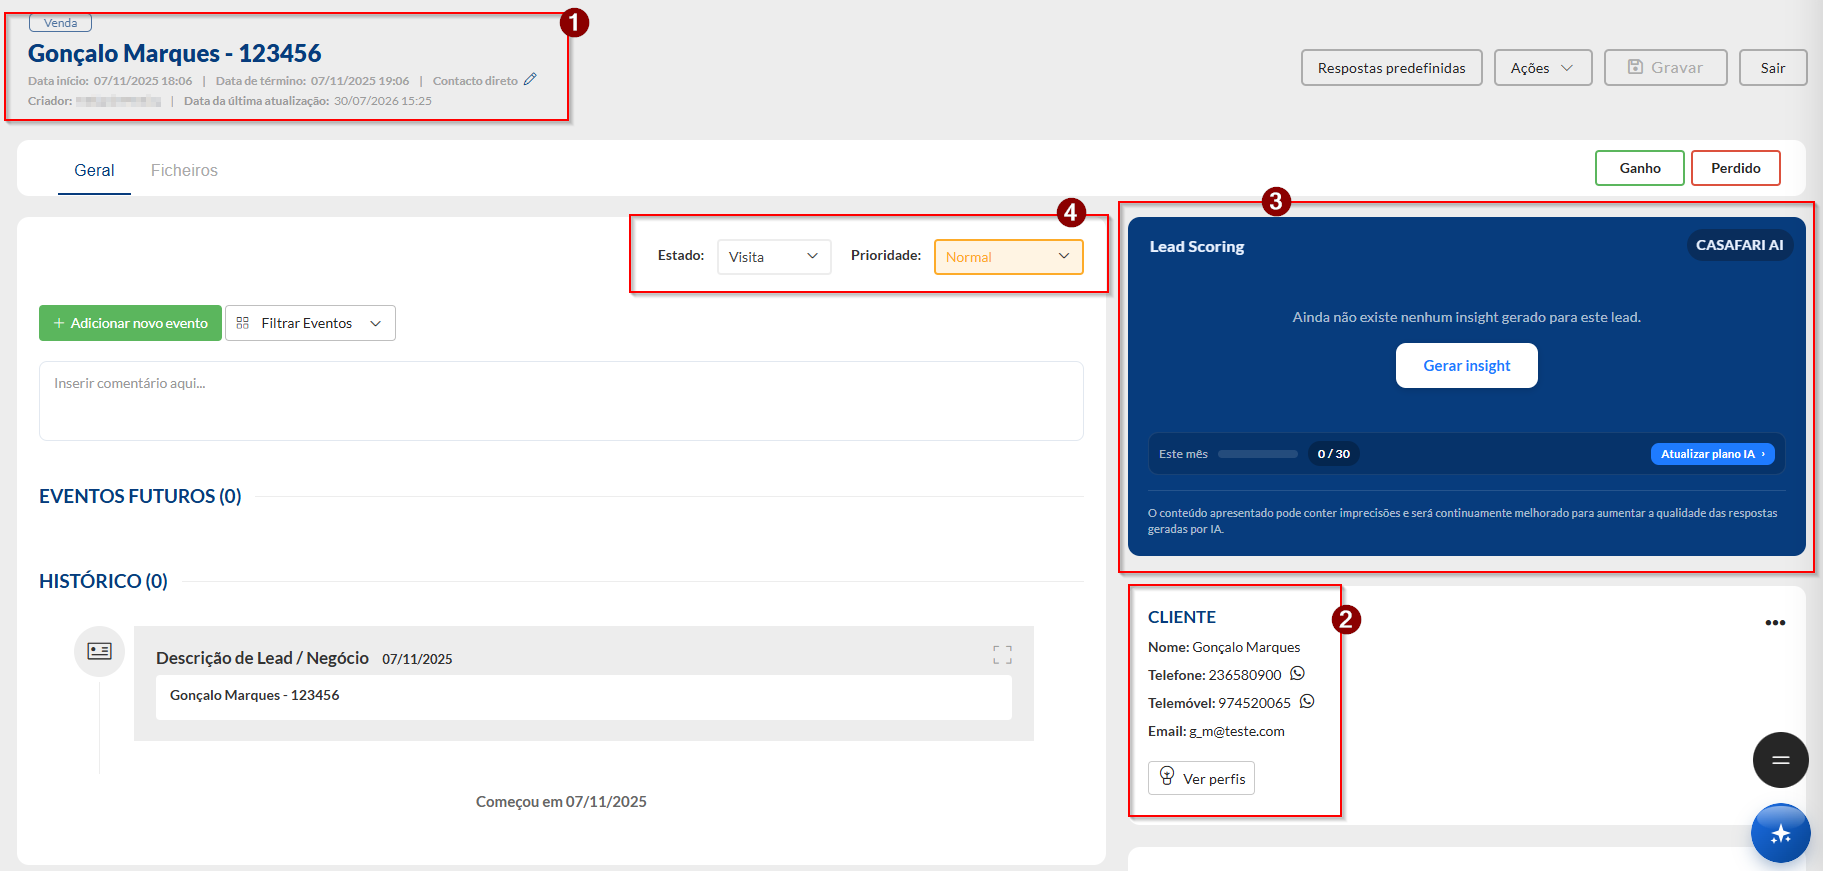Click Atualizar plano IA
1823x871 pixels.
click(x=1712, y=454)
